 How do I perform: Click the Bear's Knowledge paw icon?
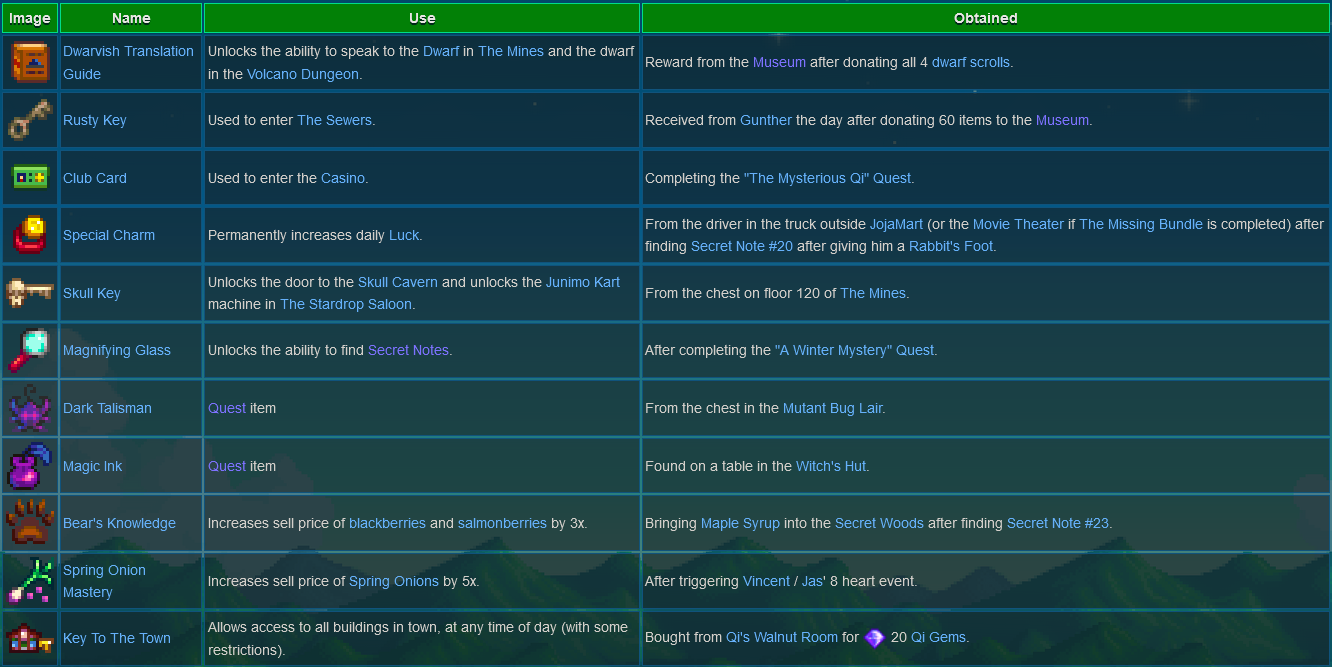point(30,523)
